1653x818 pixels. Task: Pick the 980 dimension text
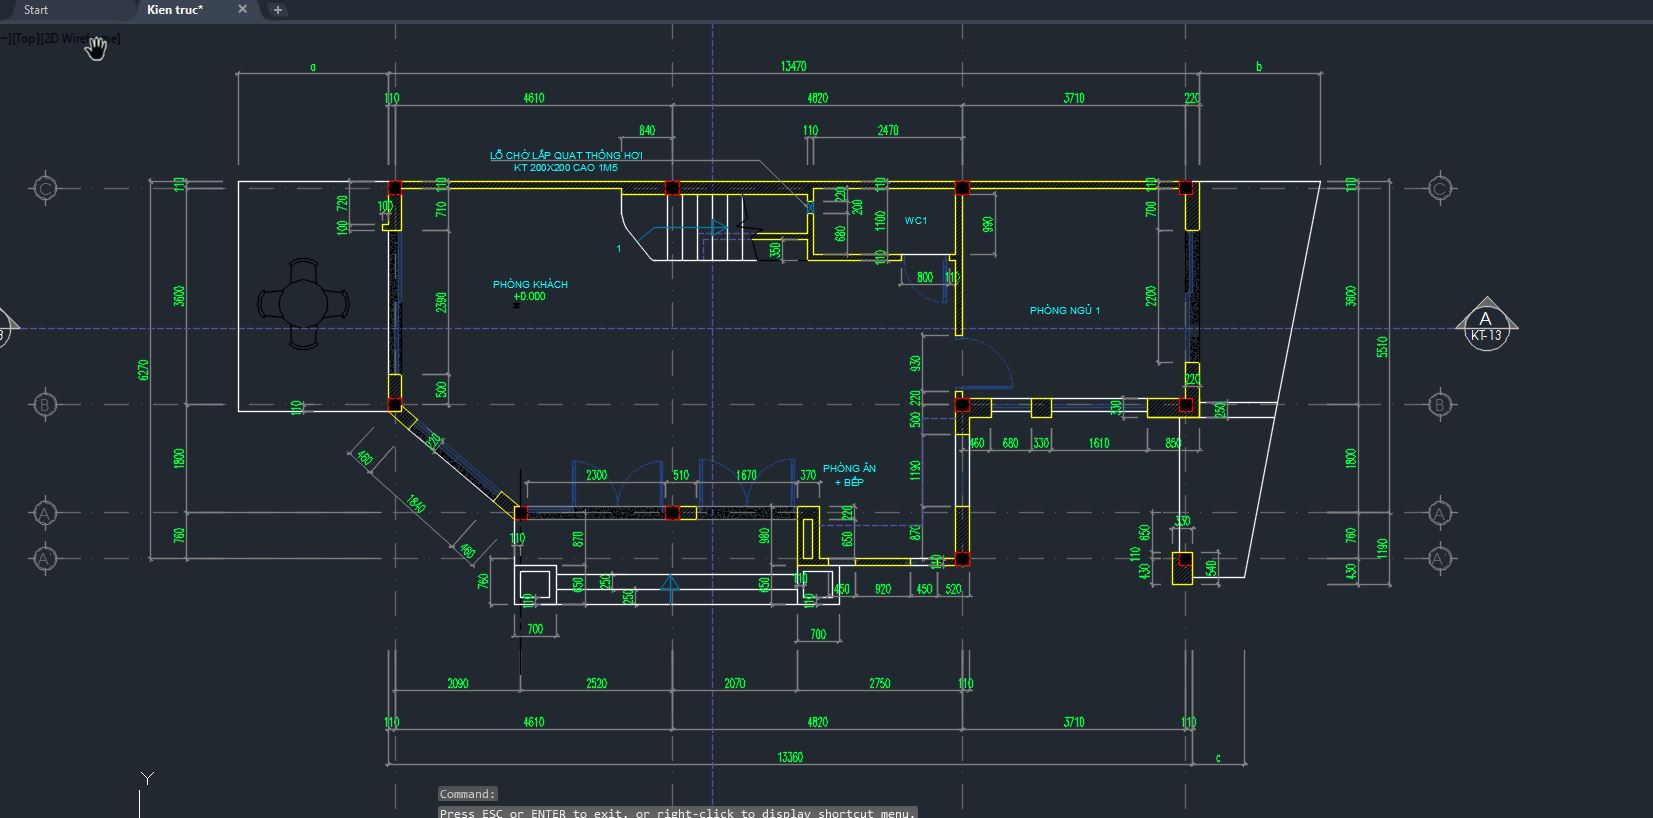[765, 537]
